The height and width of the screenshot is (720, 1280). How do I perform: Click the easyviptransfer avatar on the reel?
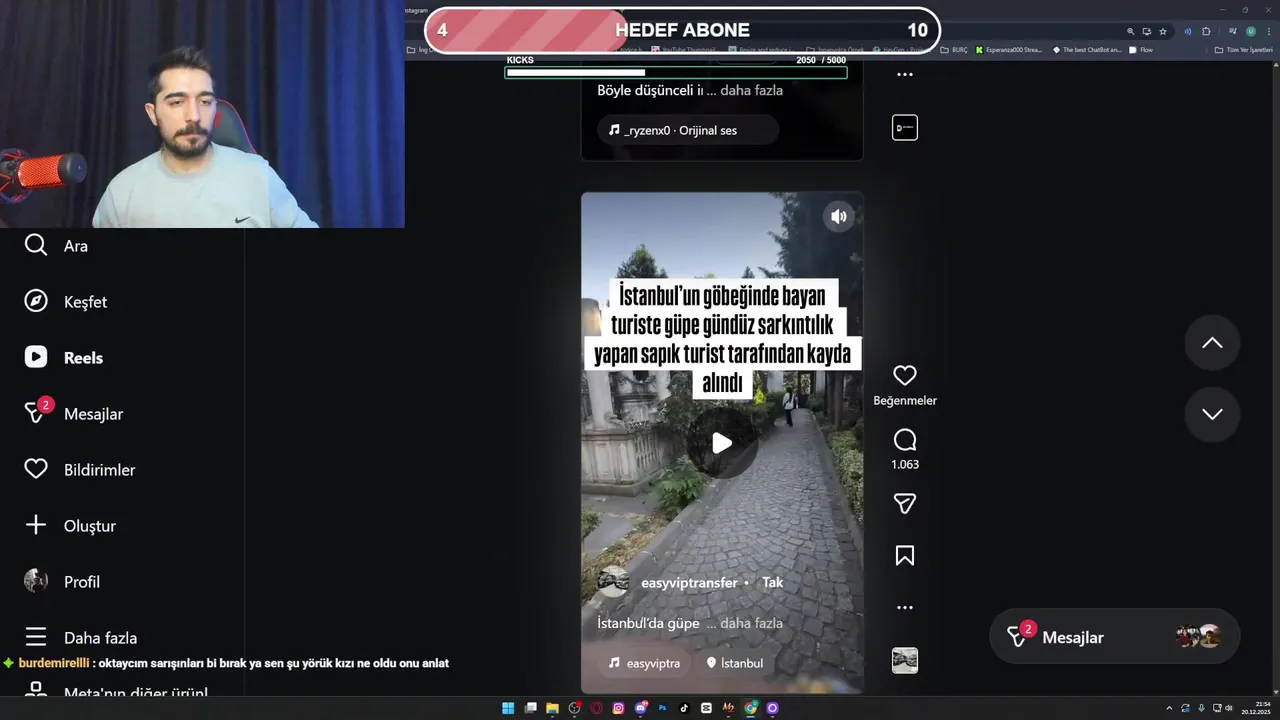click(613, 582)
